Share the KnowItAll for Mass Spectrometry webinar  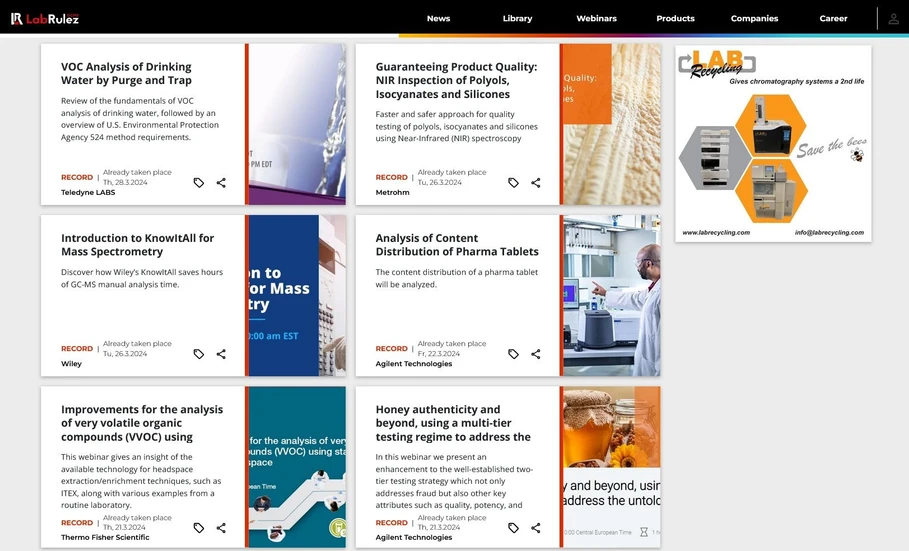tap(221, 354)
